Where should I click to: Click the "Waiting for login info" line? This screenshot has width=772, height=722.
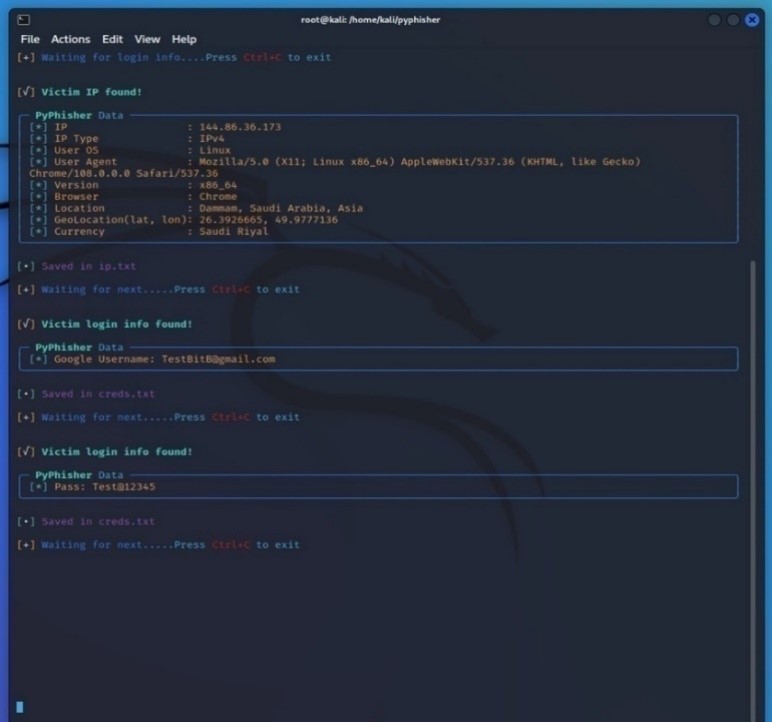[175, 57]
